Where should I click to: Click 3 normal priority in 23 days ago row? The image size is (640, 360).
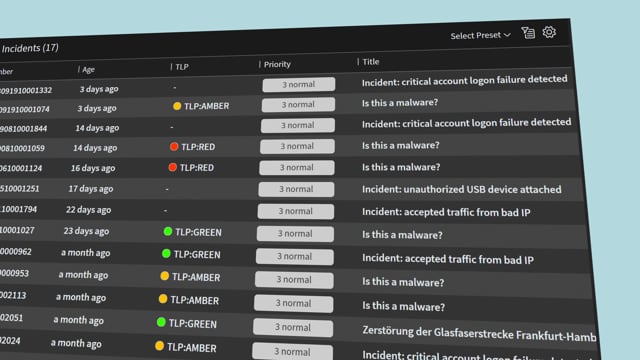pyautogui.click(x=295, y=233)
